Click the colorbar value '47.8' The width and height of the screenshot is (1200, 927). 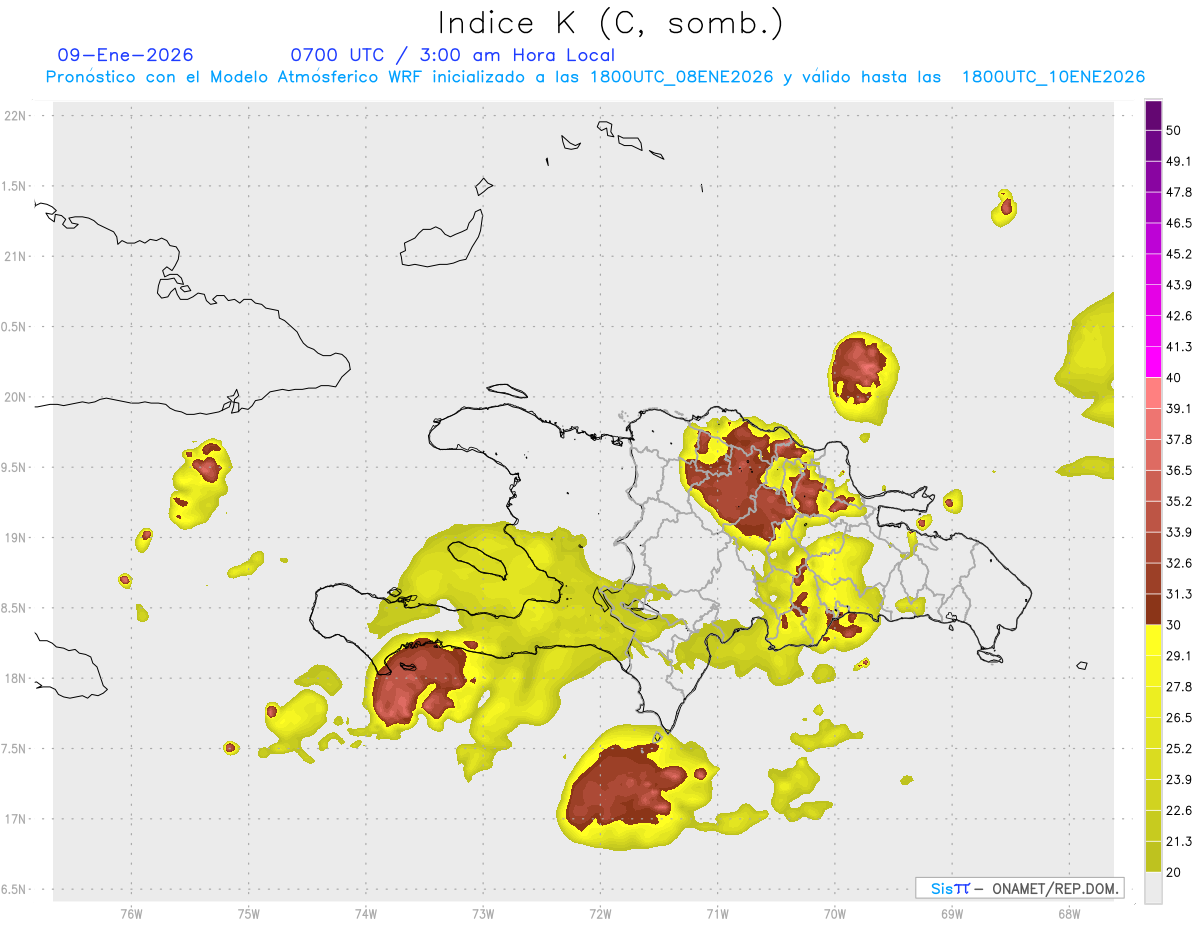[x=1179, y=192]
